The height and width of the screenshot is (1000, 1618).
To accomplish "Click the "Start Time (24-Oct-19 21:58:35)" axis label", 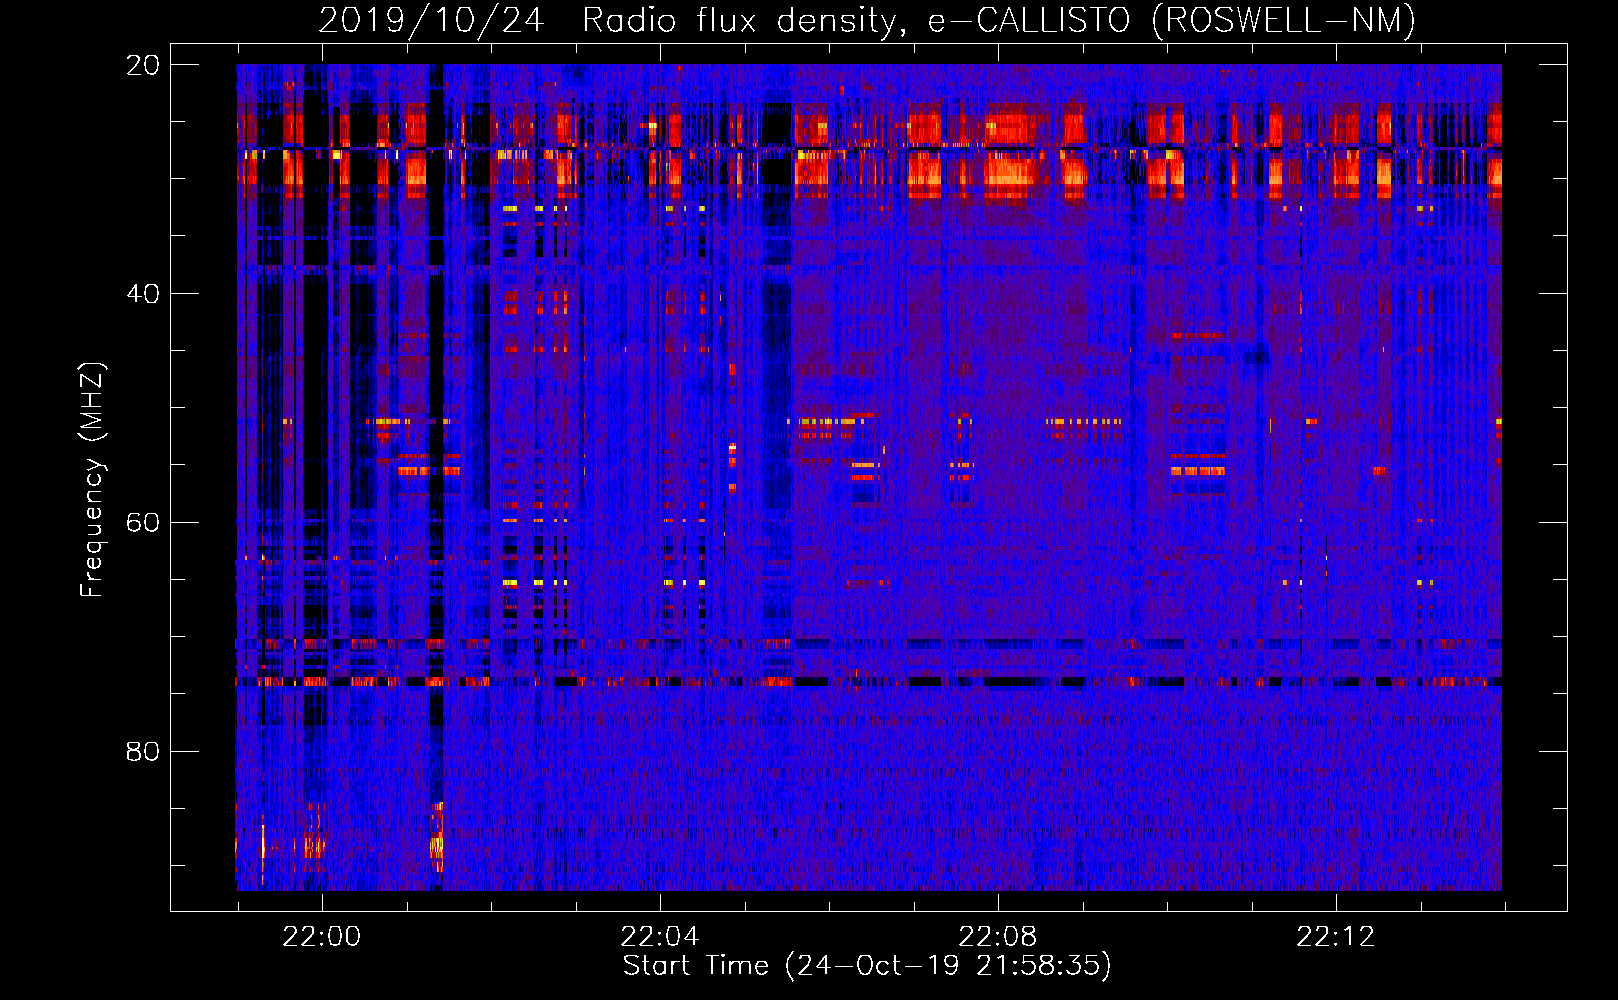I will pyautogui.click(x=867, y=966).
